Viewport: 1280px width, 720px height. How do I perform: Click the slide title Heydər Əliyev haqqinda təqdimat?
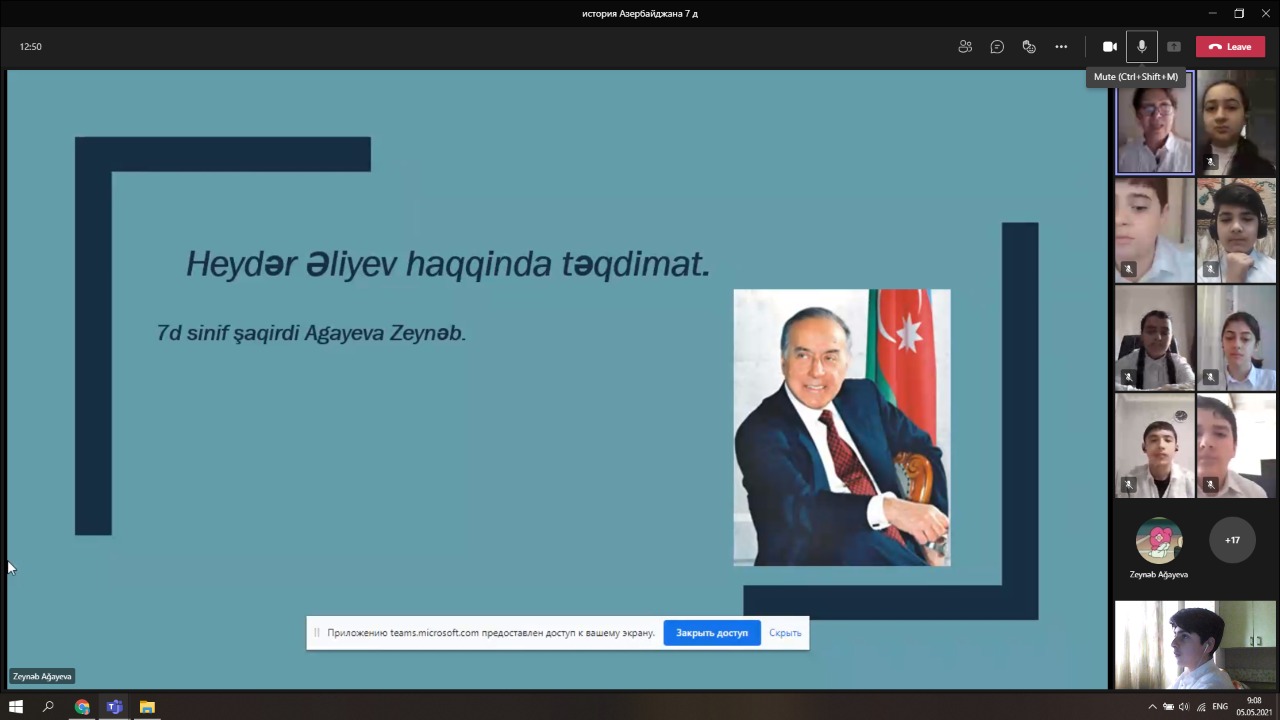[448, 264]
